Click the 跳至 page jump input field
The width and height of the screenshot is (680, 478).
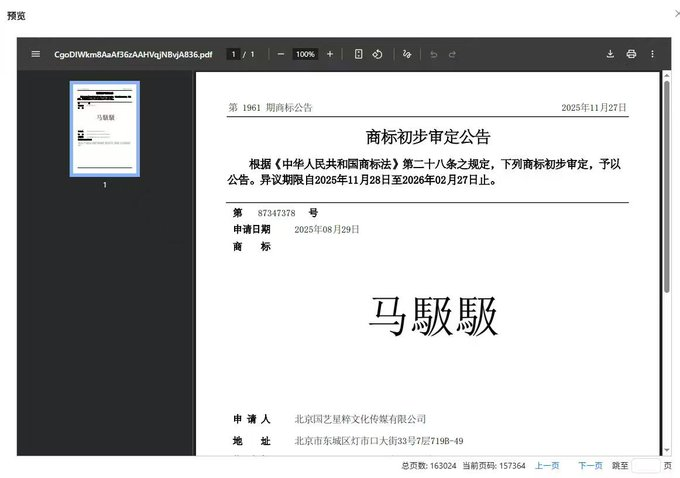coord(646,465)
